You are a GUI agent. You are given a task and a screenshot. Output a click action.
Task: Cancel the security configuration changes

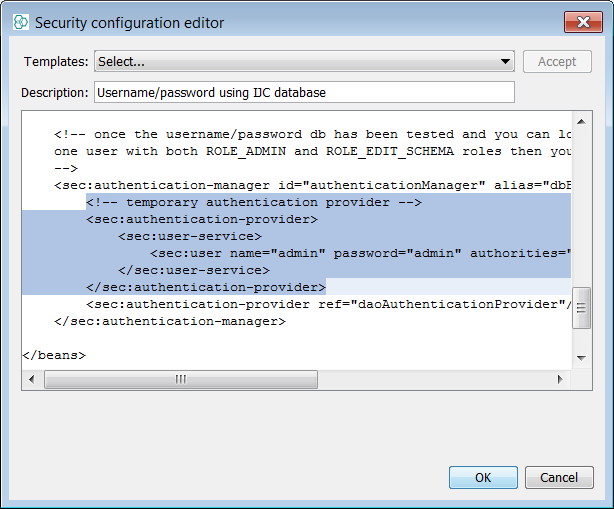pyautogui.click(x=552, y=478)
